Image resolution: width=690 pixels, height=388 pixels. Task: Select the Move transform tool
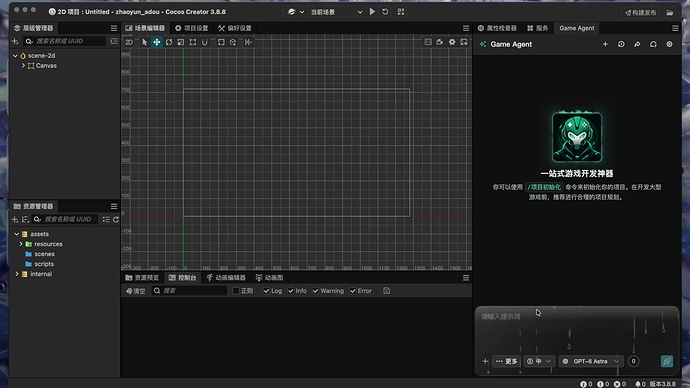[x=157, y=42]
